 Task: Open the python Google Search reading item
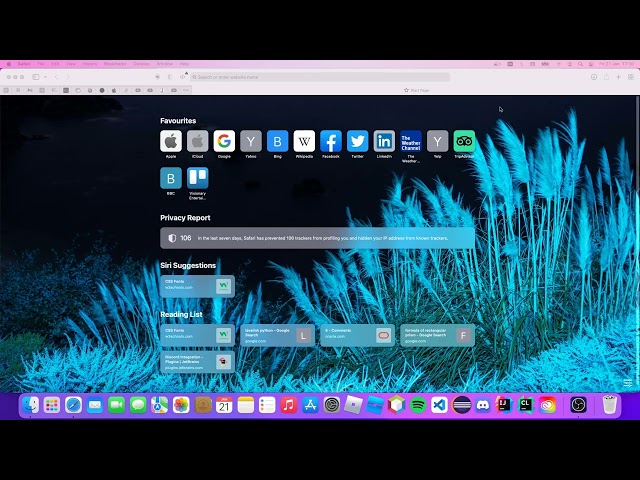278,336
